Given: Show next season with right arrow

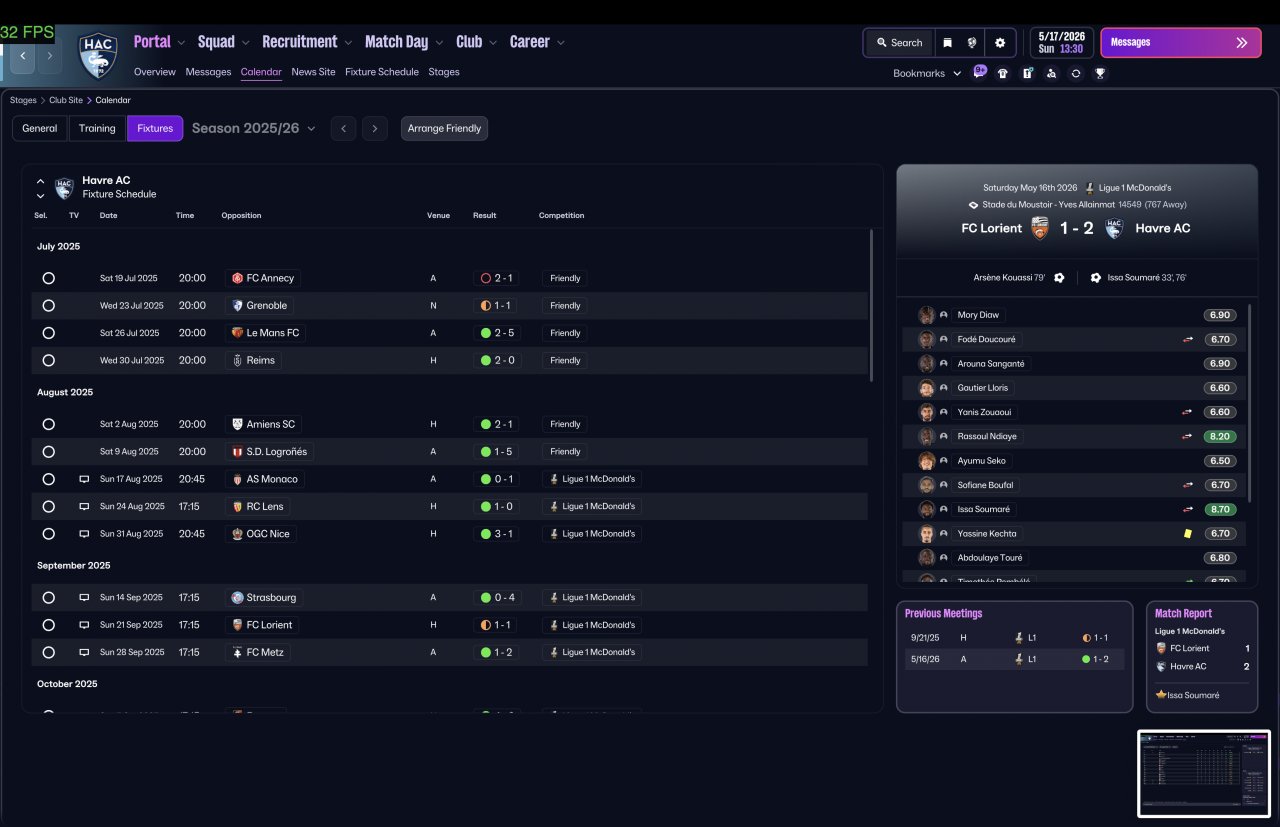Looking at the screenshot, I should [375, 128].
